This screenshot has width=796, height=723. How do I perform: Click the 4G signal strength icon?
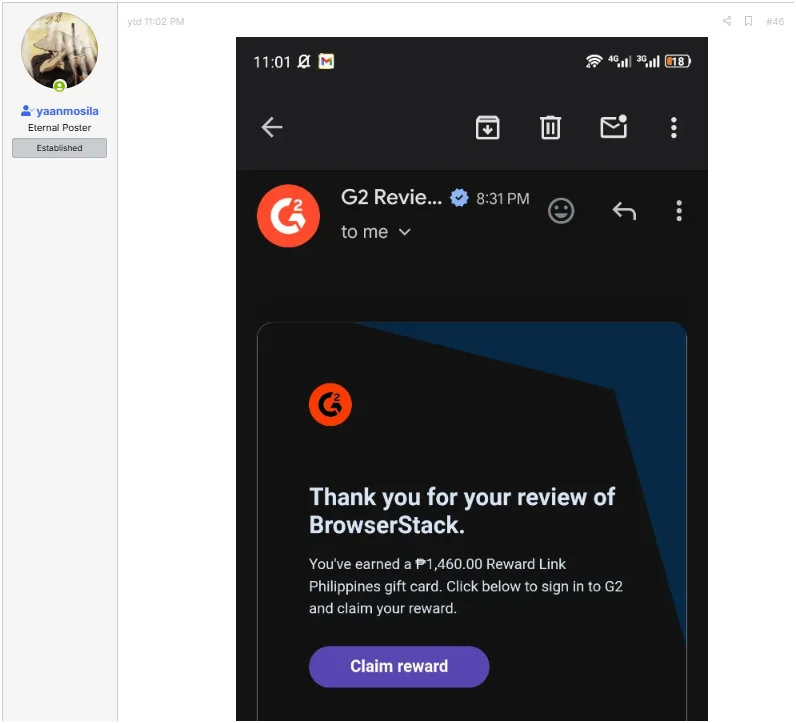(x=620, y=61)
